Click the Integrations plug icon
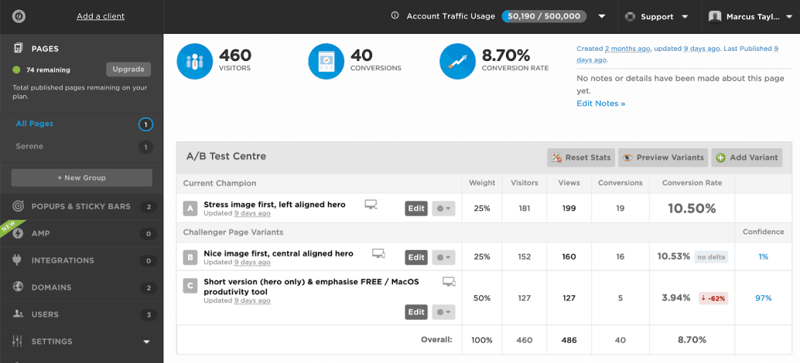 (18, 260)
